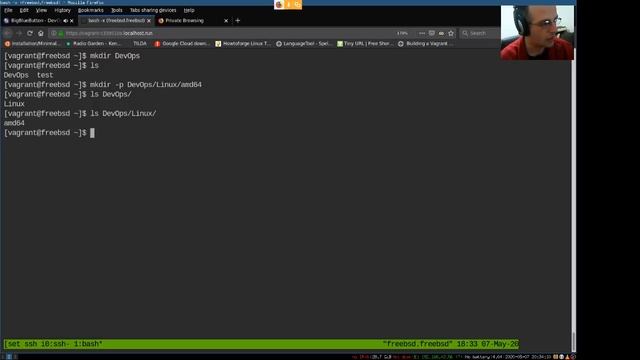The width and height of the screenshot is (640, 360).
Task: Click the green padlock connection icon
Action: click(61, 33)
